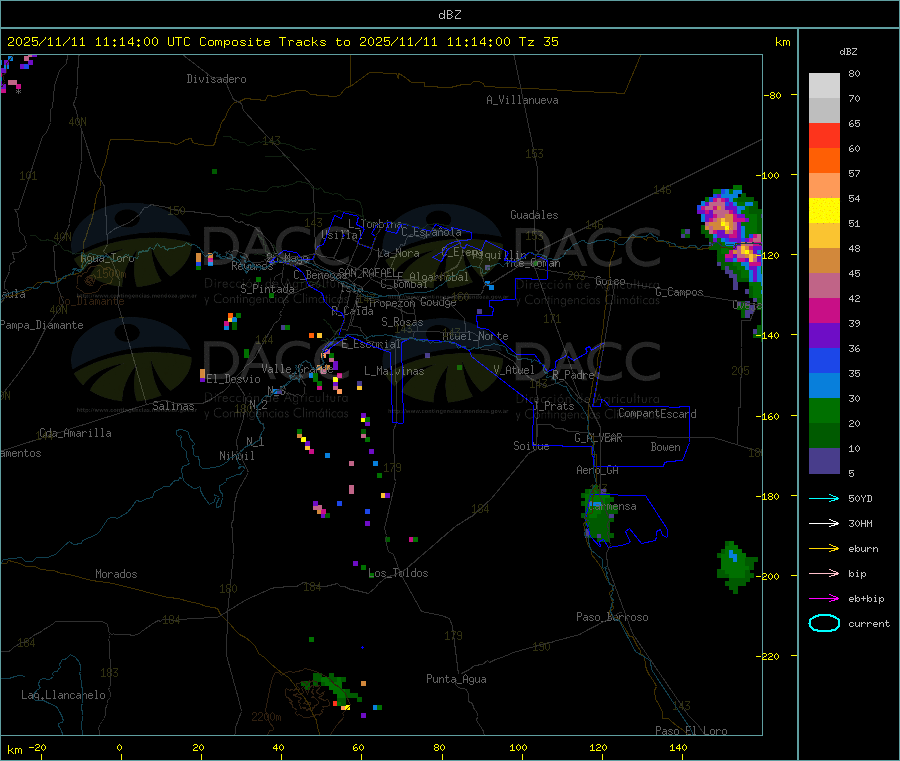Click the CompantEscard map label

coord(657,414)
